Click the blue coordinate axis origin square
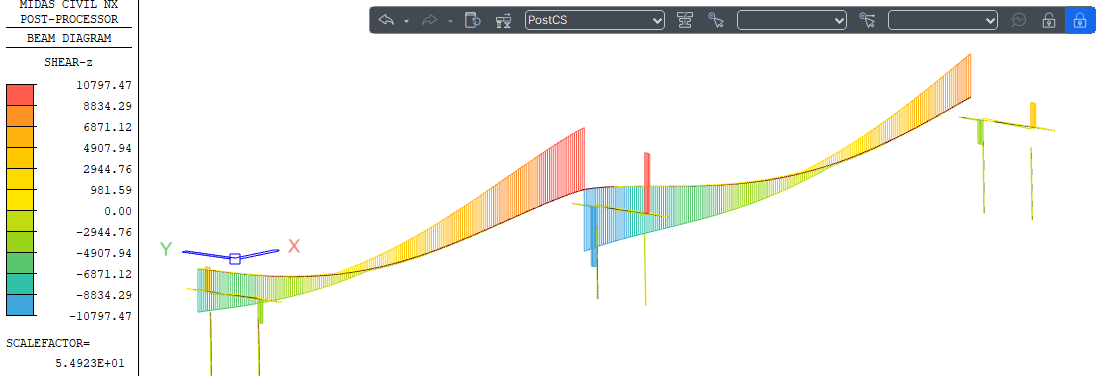Viewport: 1097px width, 376px height. coord(235,258)
